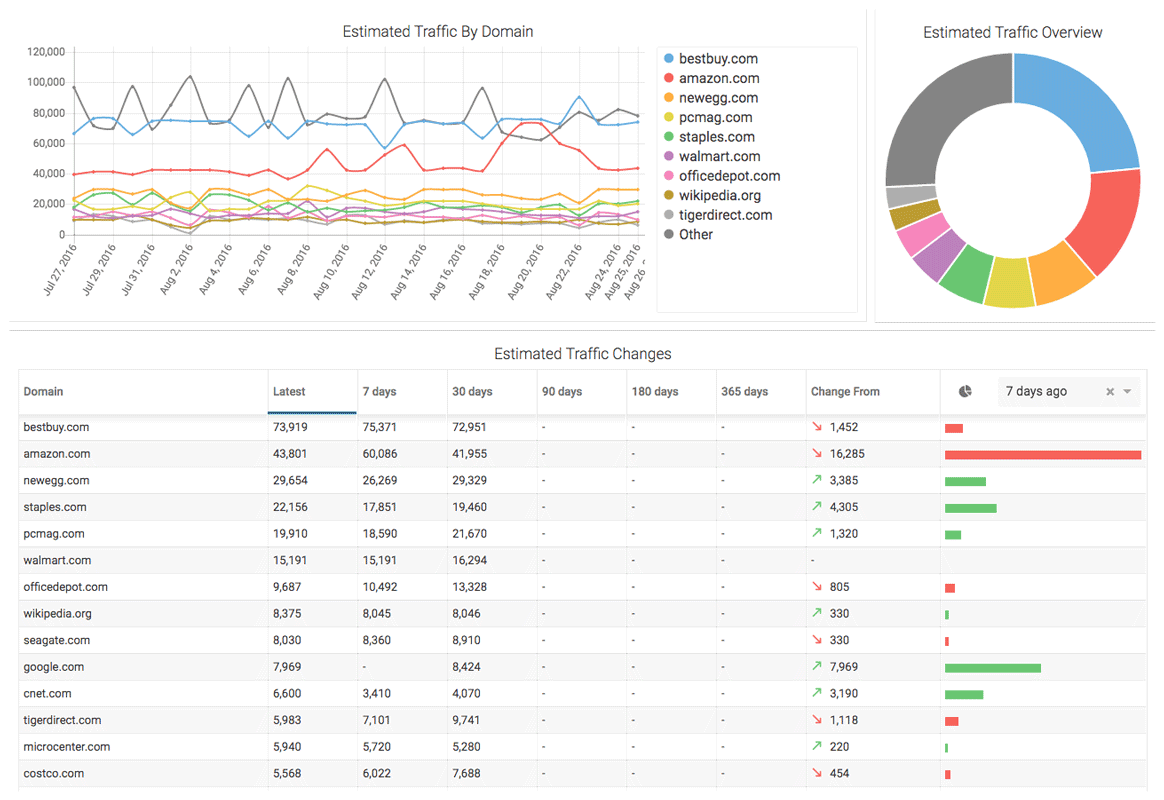Click the up arrow in cnet.com row

pos(817,694)
